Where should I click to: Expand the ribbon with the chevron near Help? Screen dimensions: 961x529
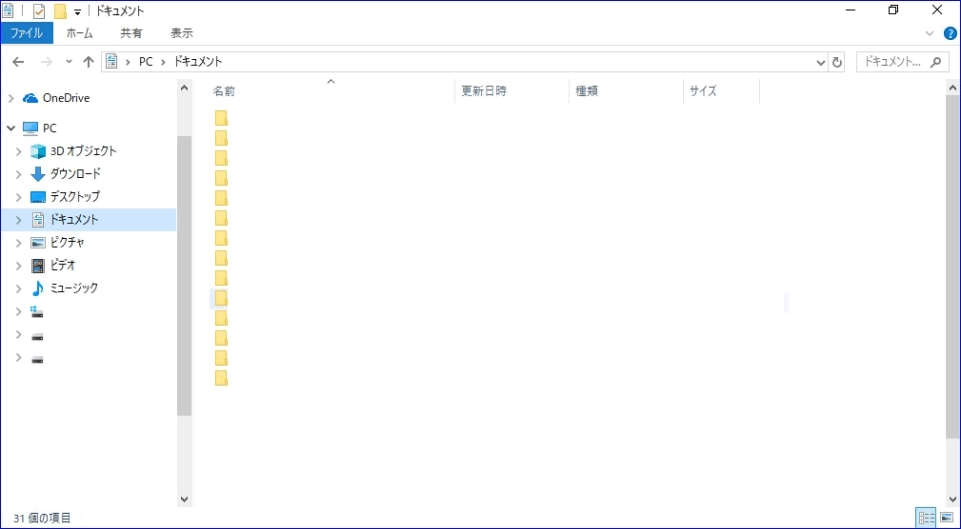tap(930, 33)
